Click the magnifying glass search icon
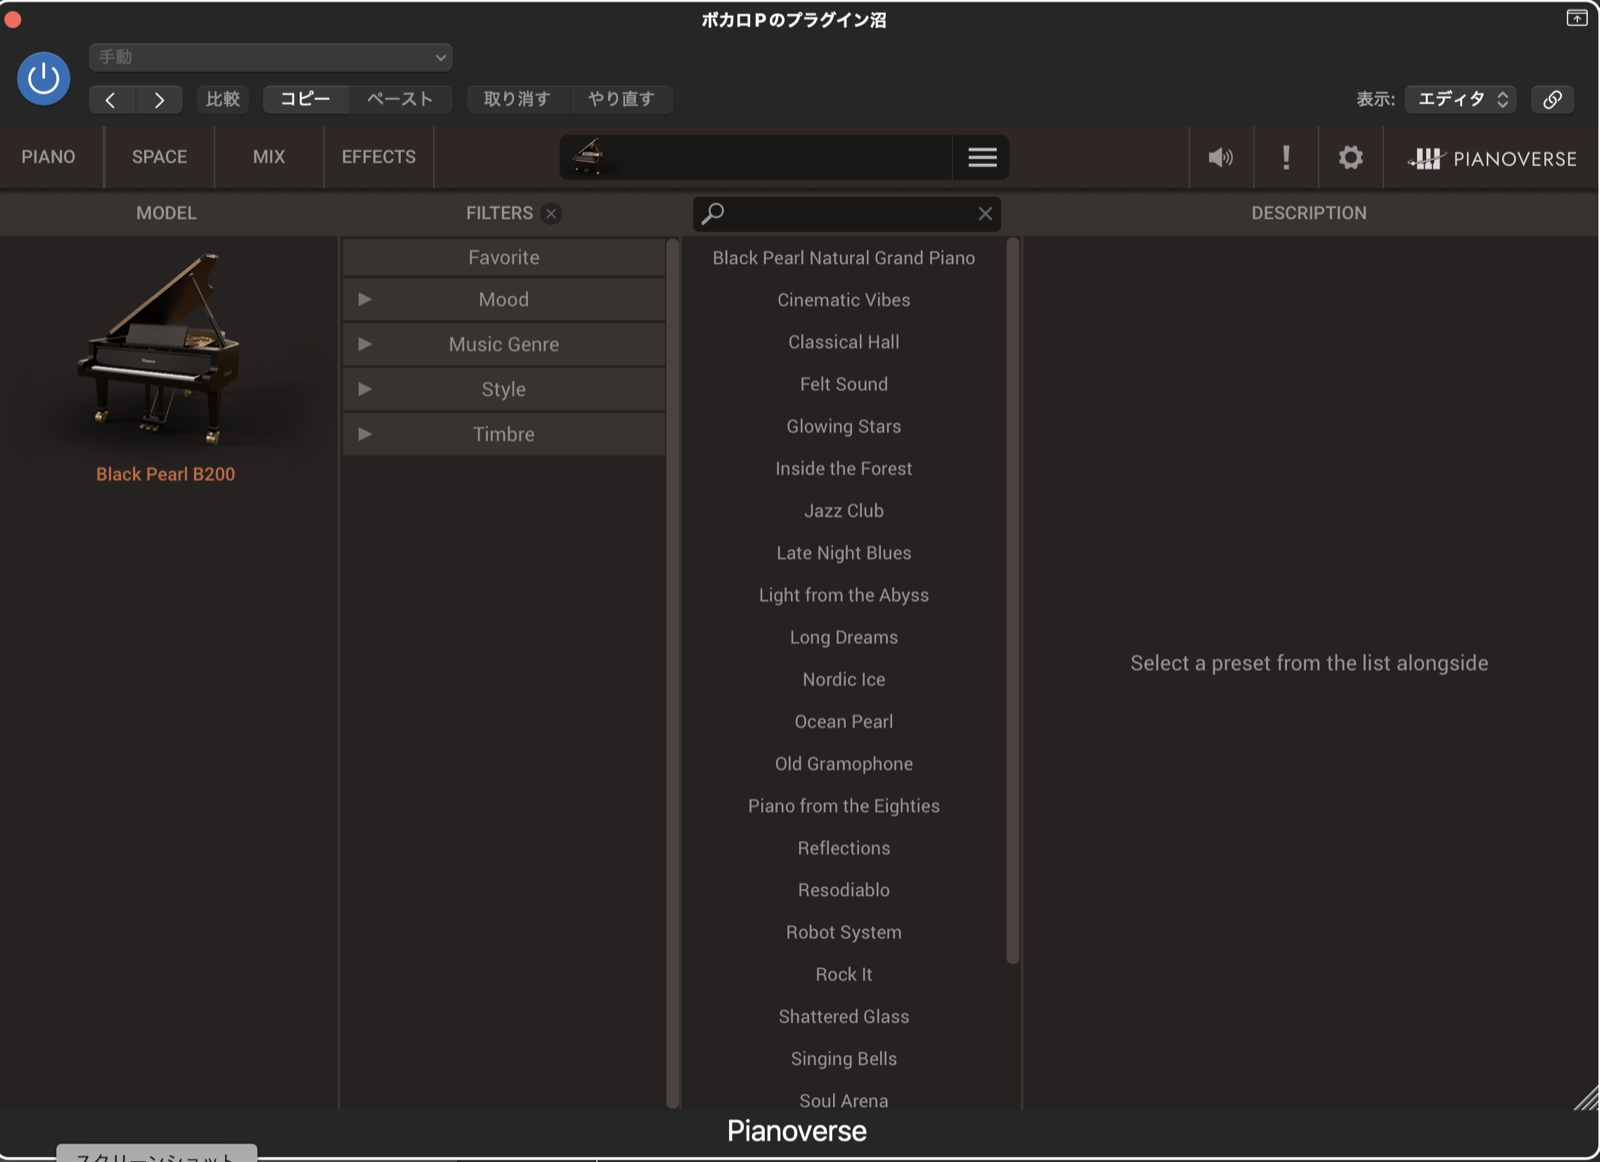Viewport: 1600px width, 1162px height. point(713,213)
